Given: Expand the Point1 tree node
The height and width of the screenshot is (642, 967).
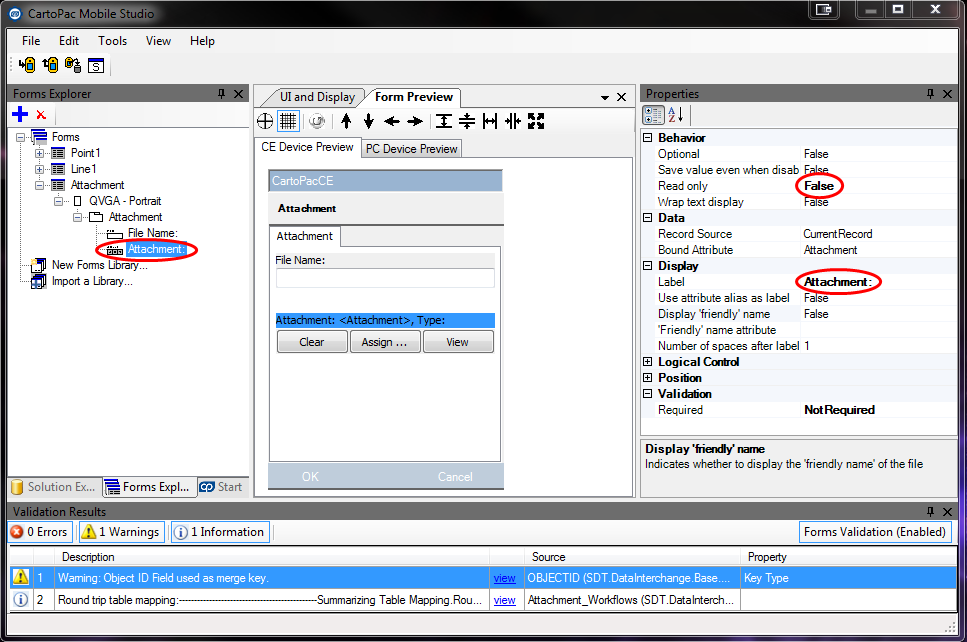Looking at the screenshot, I should coord(40,153).
